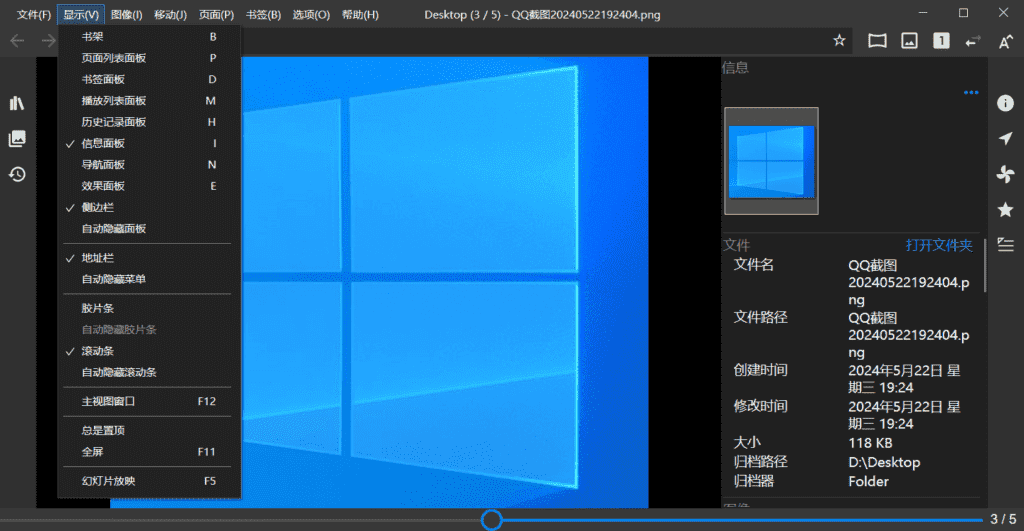Open the page list panel icon
Screen dimensions: 1024x531
click(x=17, y=139)
